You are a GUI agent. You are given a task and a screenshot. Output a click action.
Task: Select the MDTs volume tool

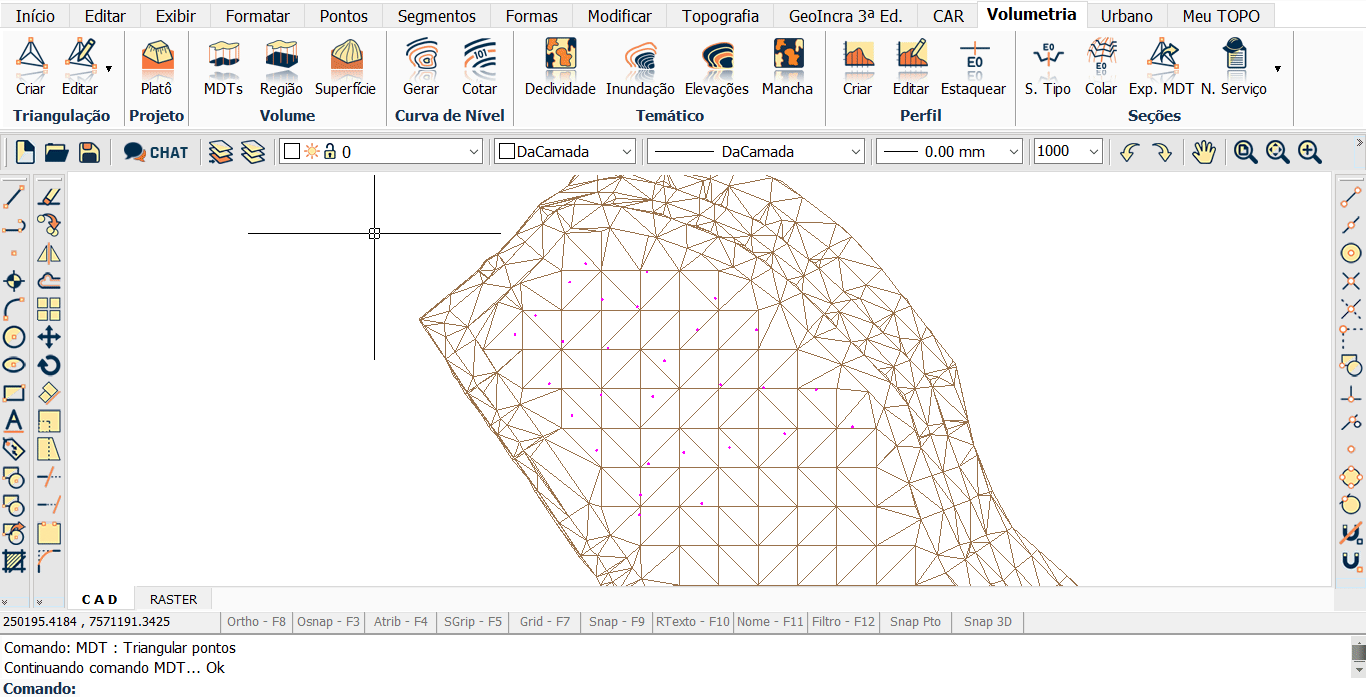tap(223, 67)
